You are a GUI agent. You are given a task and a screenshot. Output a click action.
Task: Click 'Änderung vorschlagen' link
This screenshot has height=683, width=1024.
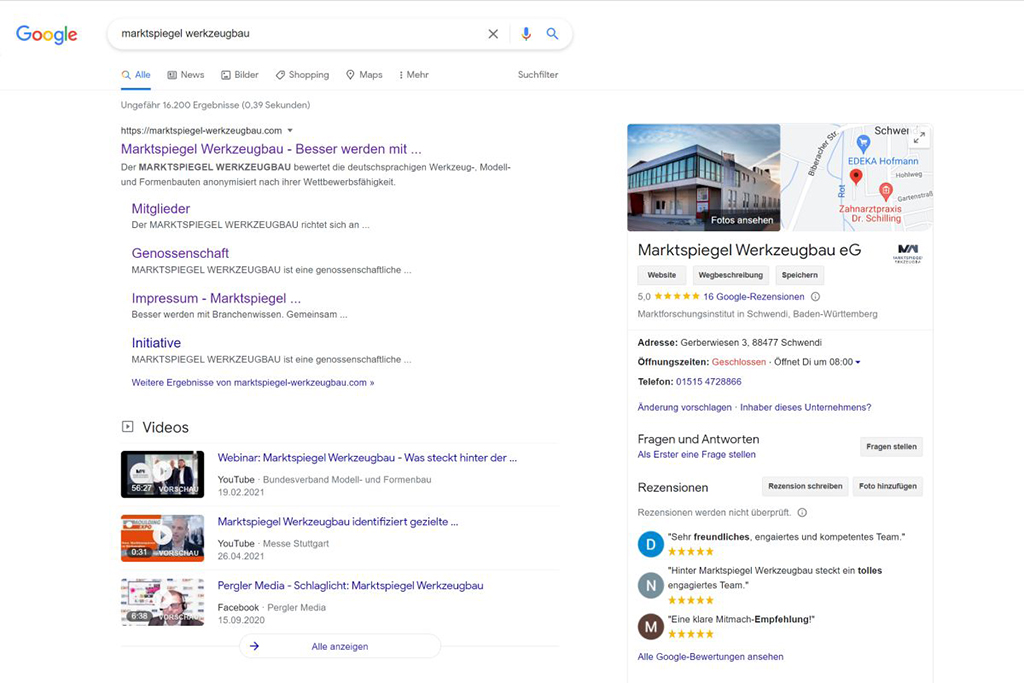(x=684, y=407)
